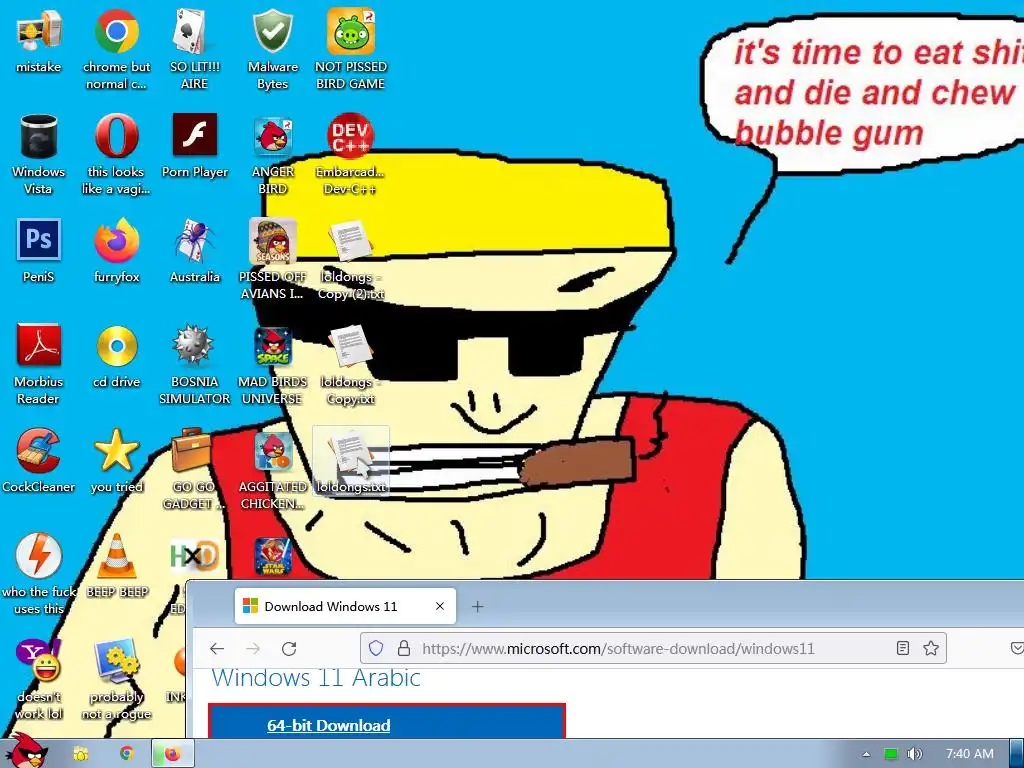Switch to Firefox taskbar button
This screenshot has height=768, width=1024.
[172, 754]
